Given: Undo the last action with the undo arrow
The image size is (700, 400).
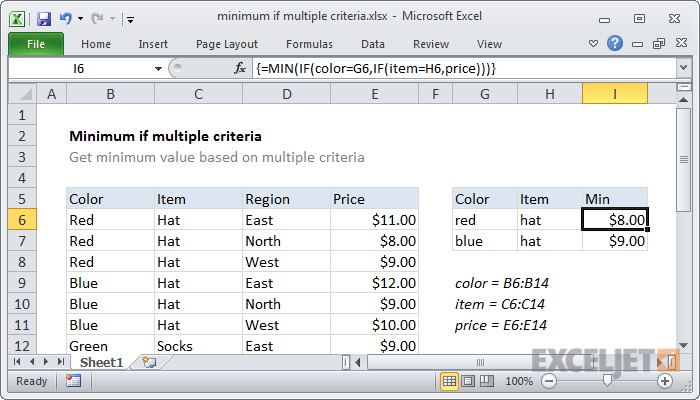Looking at the screenshot, I should point(66,19).
